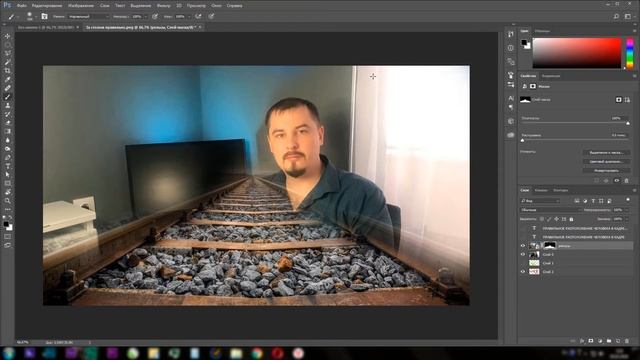Select the Eraser tool
This screenshot has width=640, height=360.
tap(7, 123)
